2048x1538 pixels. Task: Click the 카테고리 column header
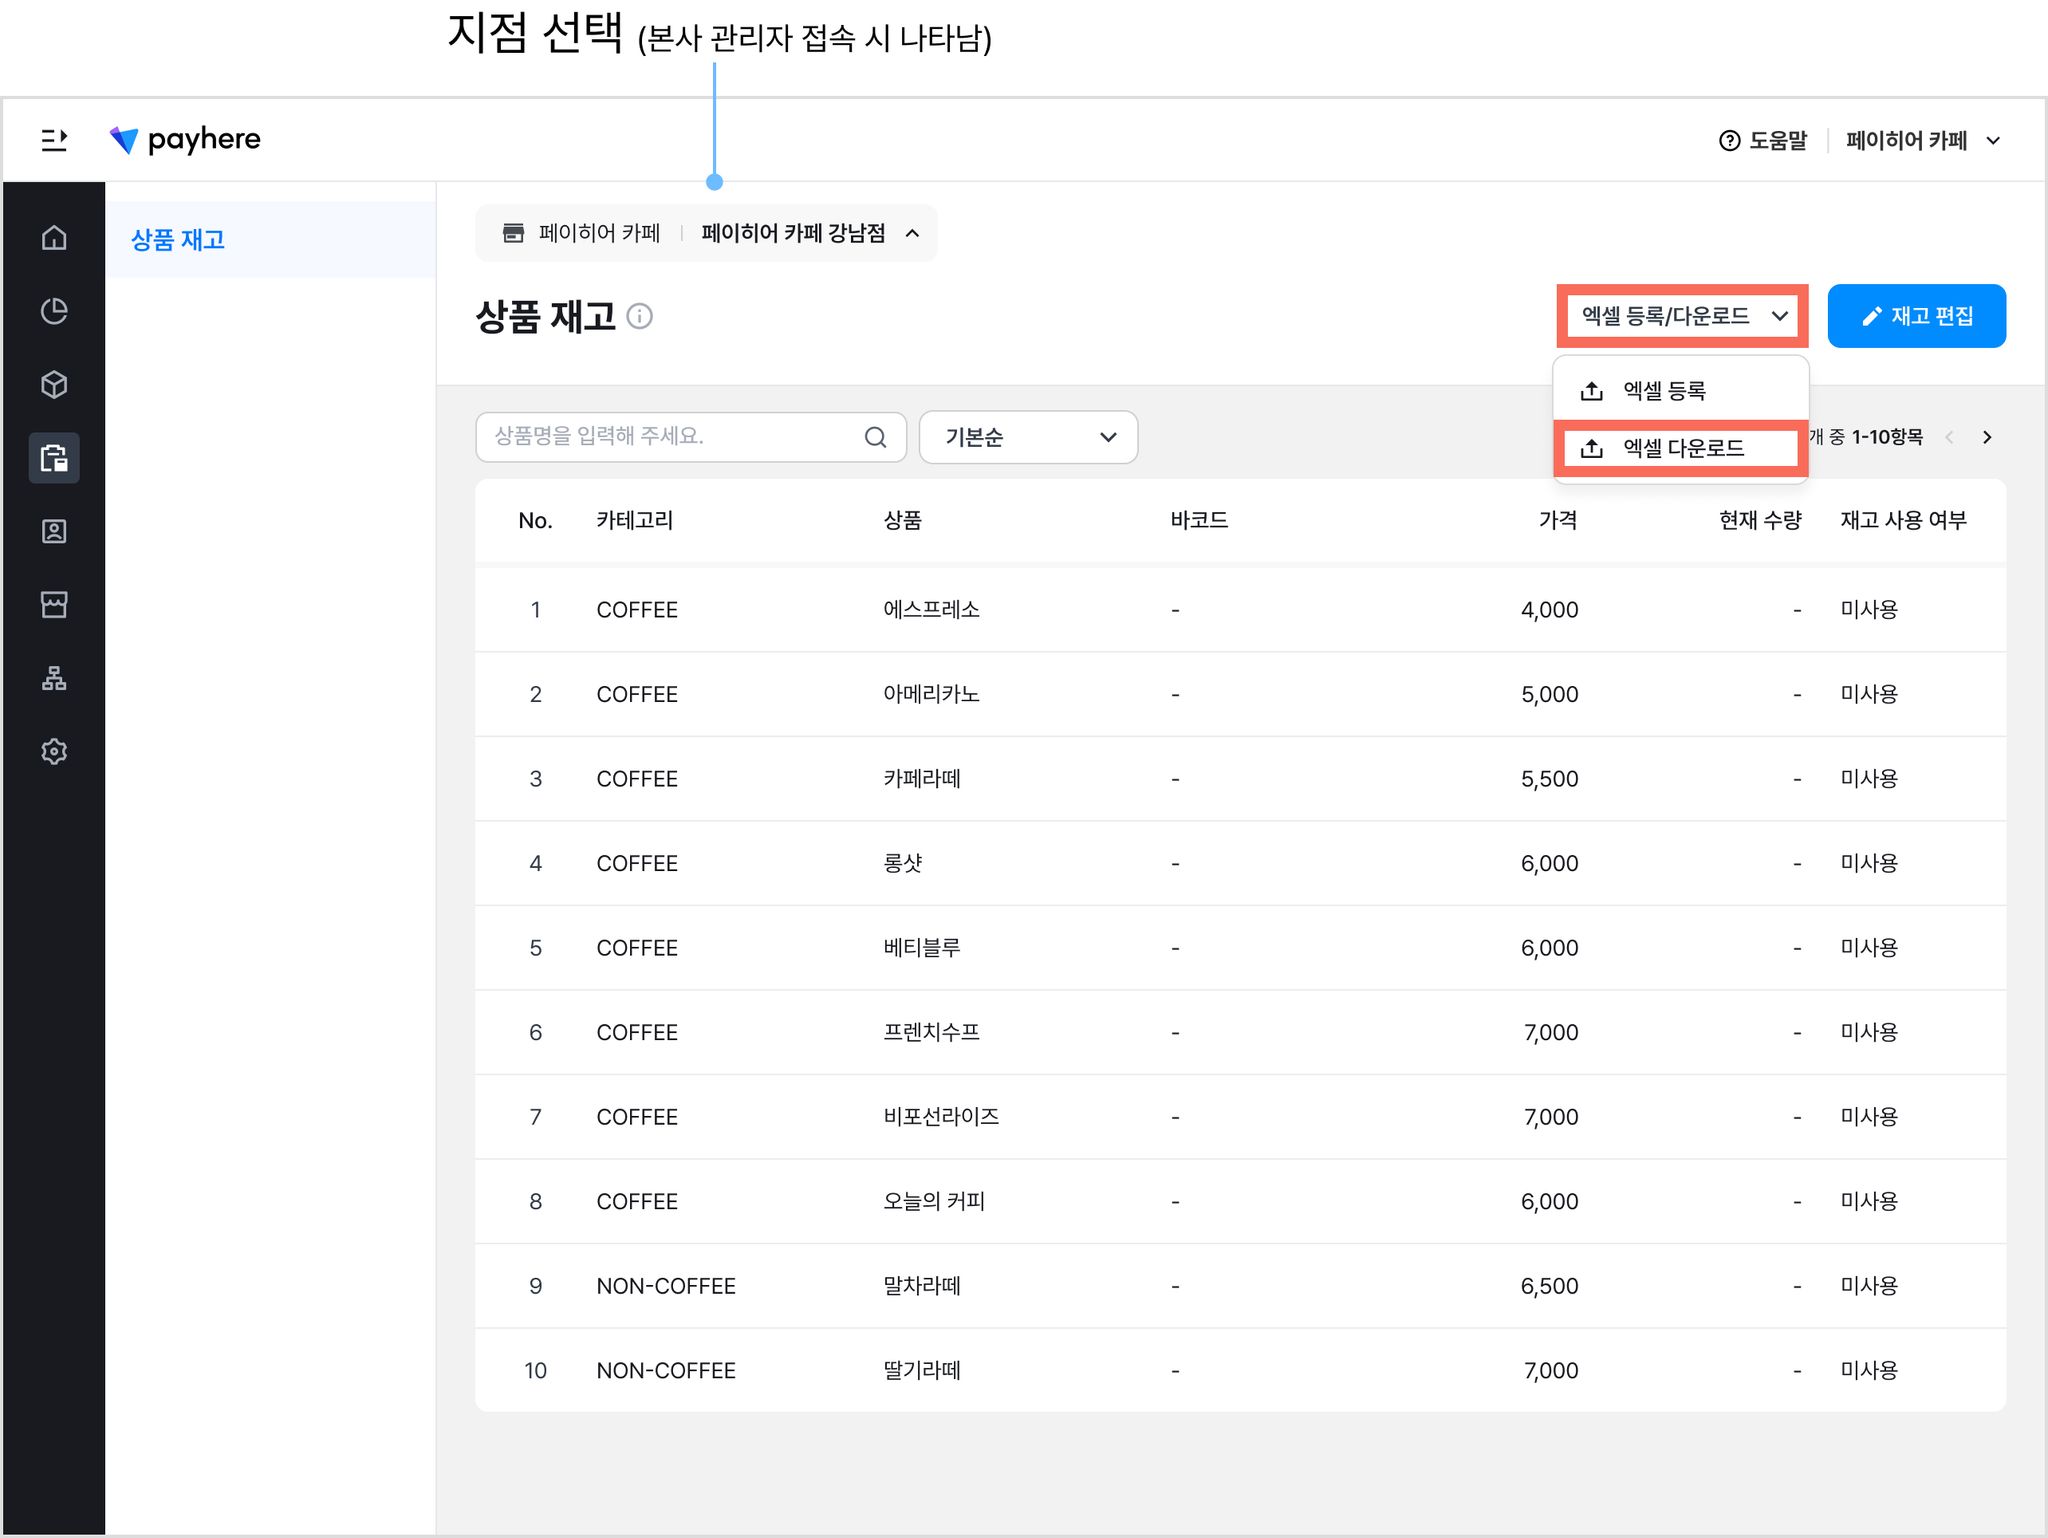[x=635, y=520]
